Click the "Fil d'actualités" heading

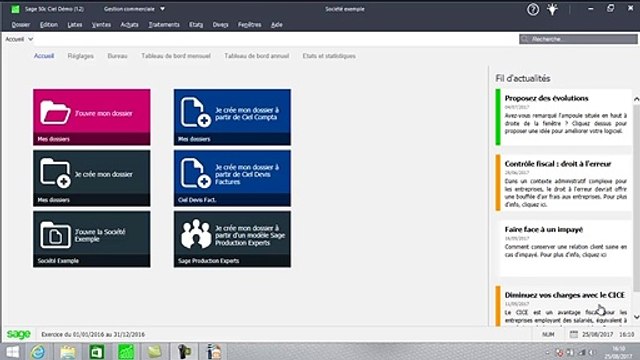coord(523,78)
